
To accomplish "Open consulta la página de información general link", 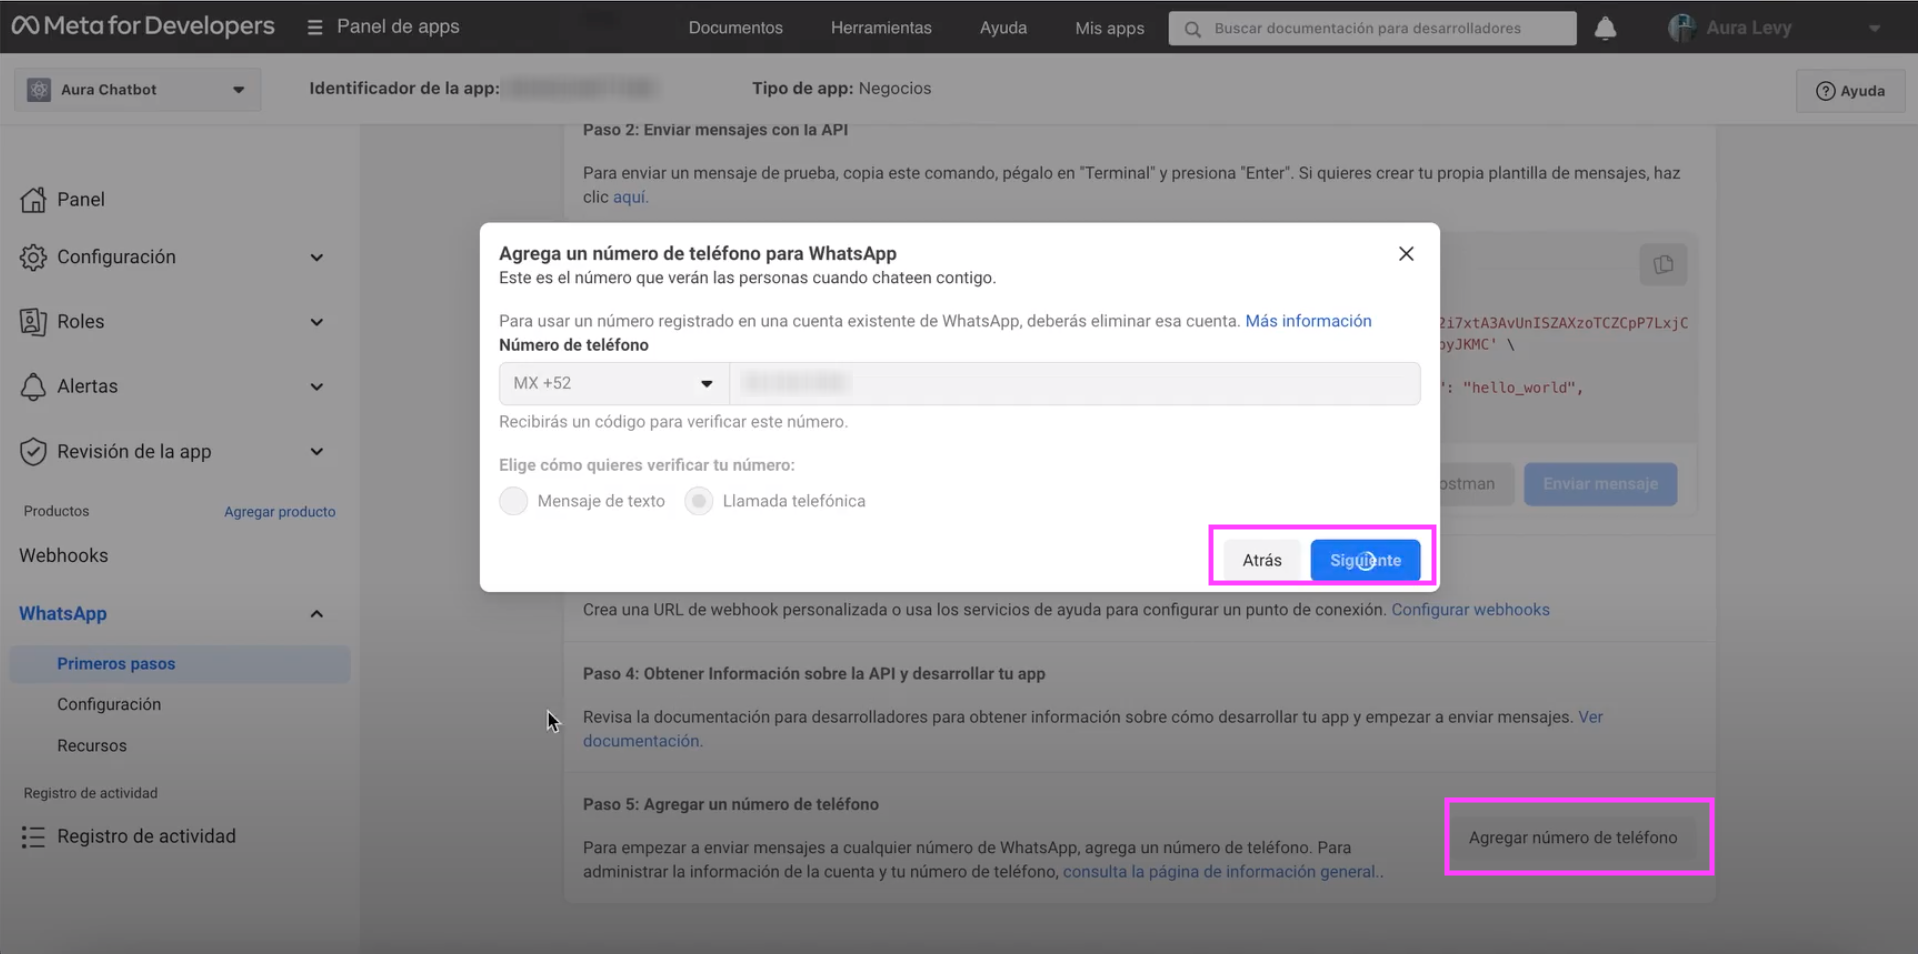I will point(1220,872).
